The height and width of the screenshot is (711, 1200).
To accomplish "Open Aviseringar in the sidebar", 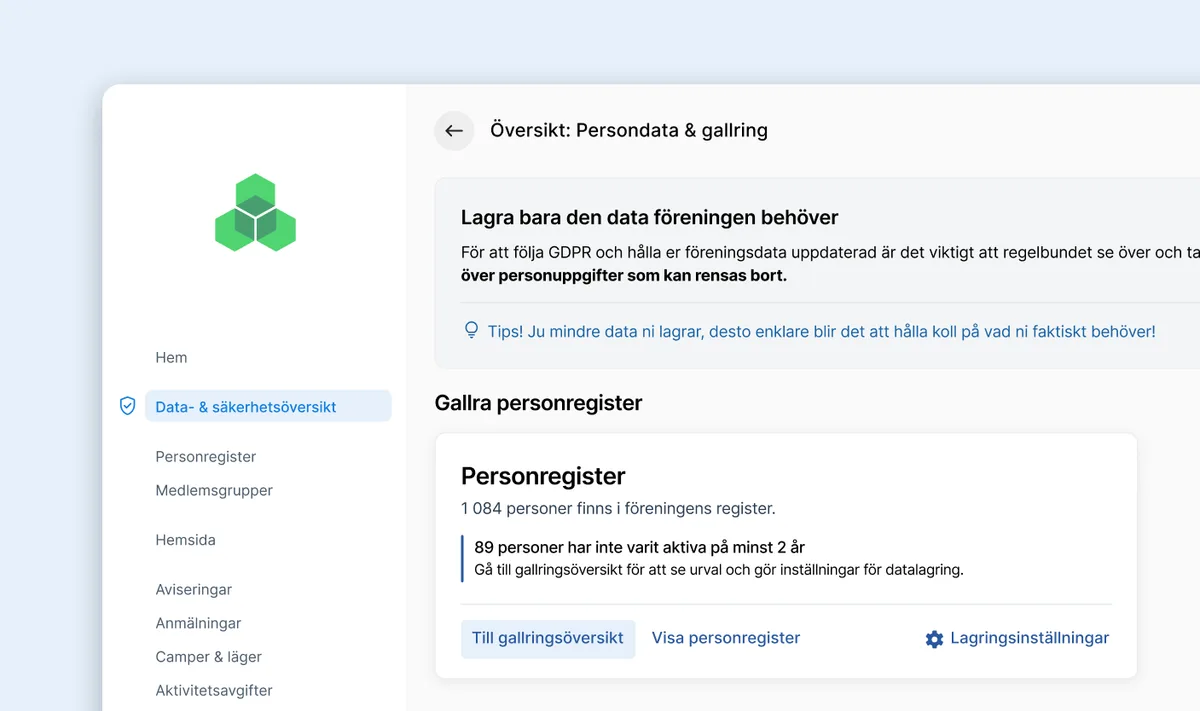I will 194,590.
